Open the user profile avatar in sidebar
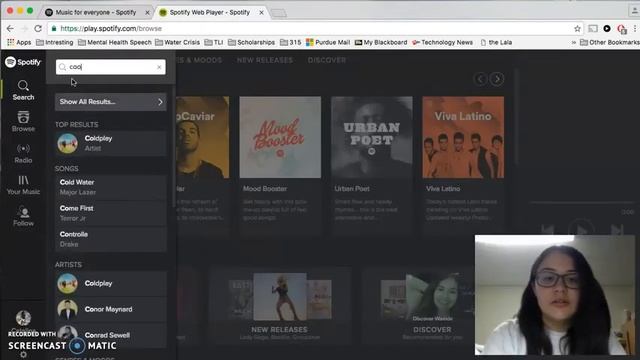The height and width of the screenshot is (360, 640). click(23, 318)
